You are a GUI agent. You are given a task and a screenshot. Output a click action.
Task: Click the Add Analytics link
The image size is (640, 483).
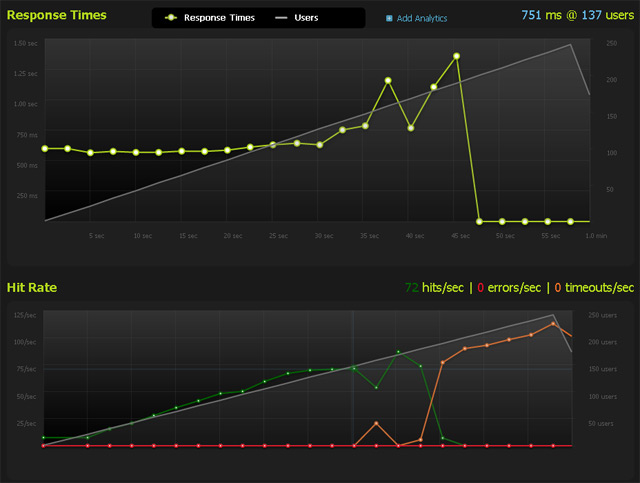(421, 19)
